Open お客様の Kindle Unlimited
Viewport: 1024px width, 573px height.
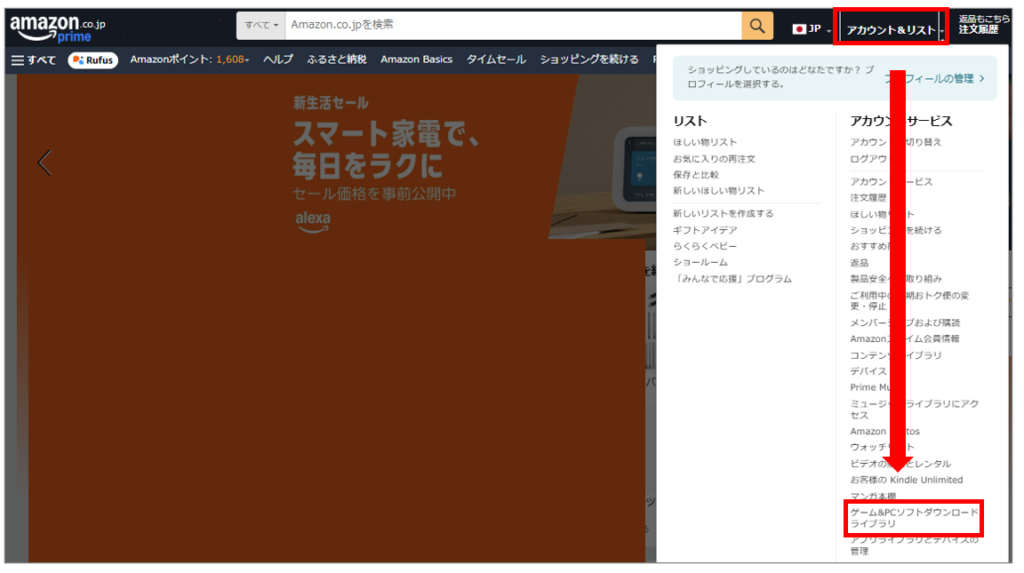click(x=906, y=480)
